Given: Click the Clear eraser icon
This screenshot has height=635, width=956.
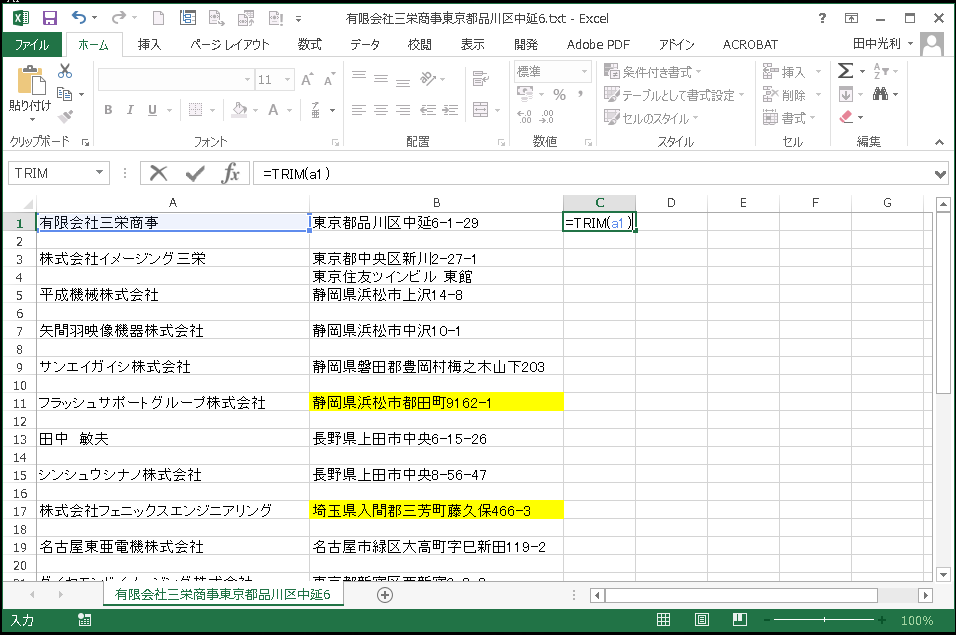Looking at the screenshot, I should (846, 116).
